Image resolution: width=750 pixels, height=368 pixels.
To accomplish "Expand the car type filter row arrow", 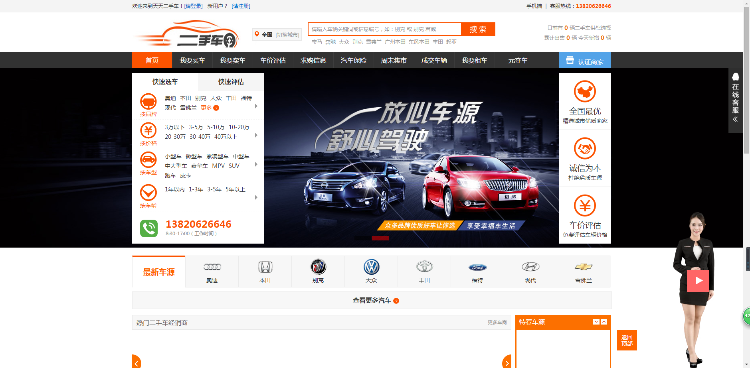I will coord(256,164).
